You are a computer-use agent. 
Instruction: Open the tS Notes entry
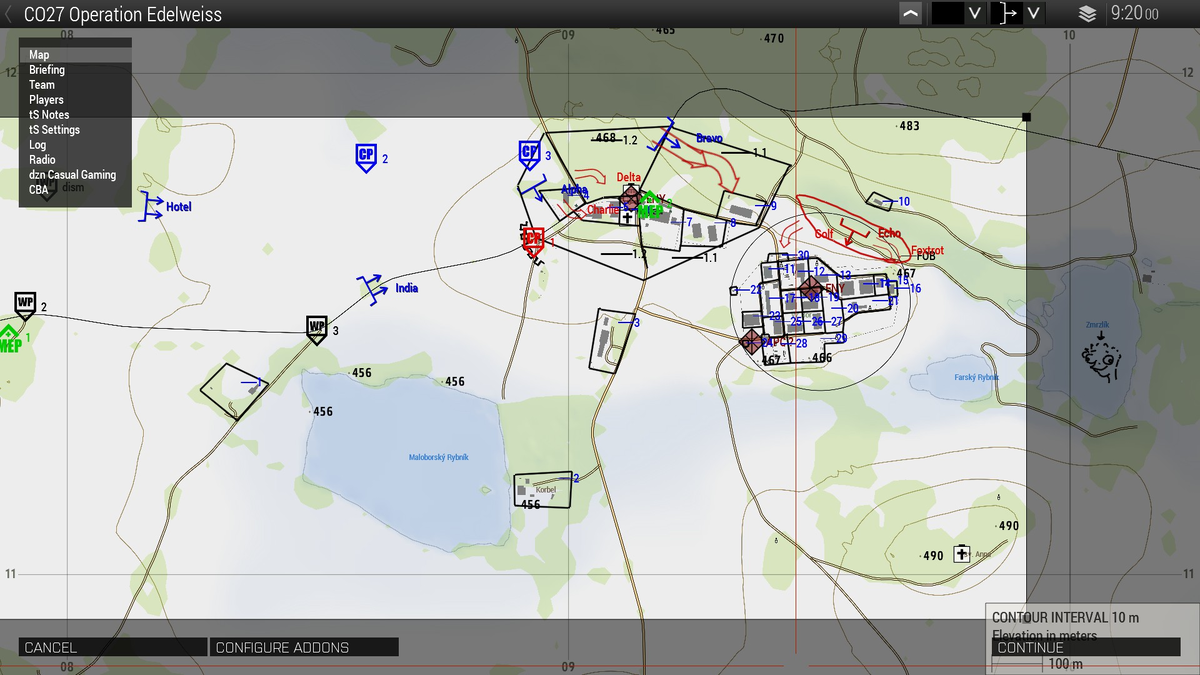coord(75,115)
